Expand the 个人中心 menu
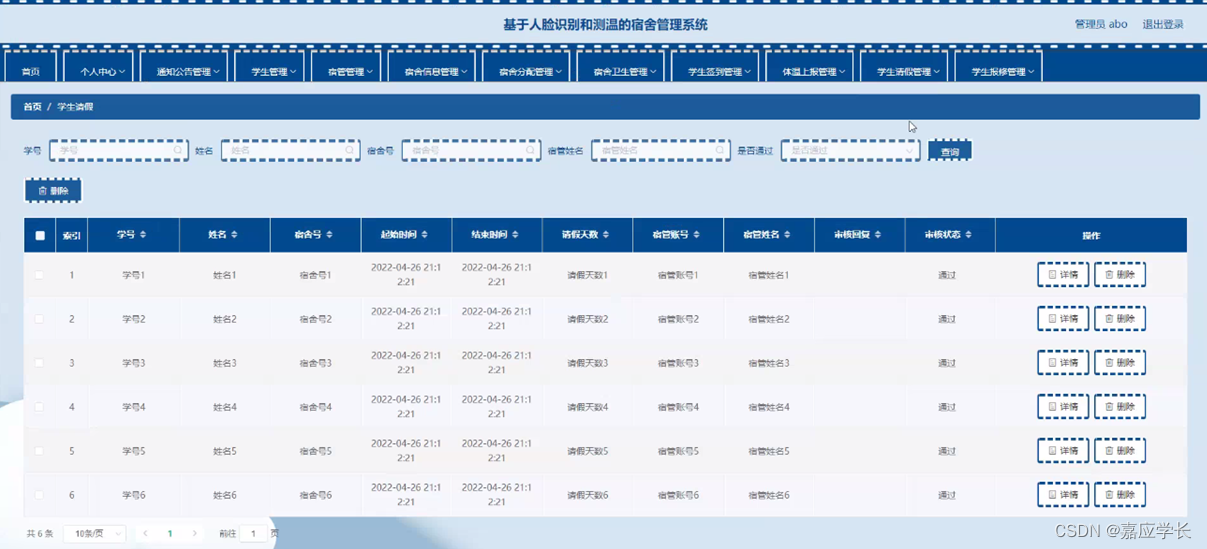Screen dimensions: 1207x549 click(99, 69)
